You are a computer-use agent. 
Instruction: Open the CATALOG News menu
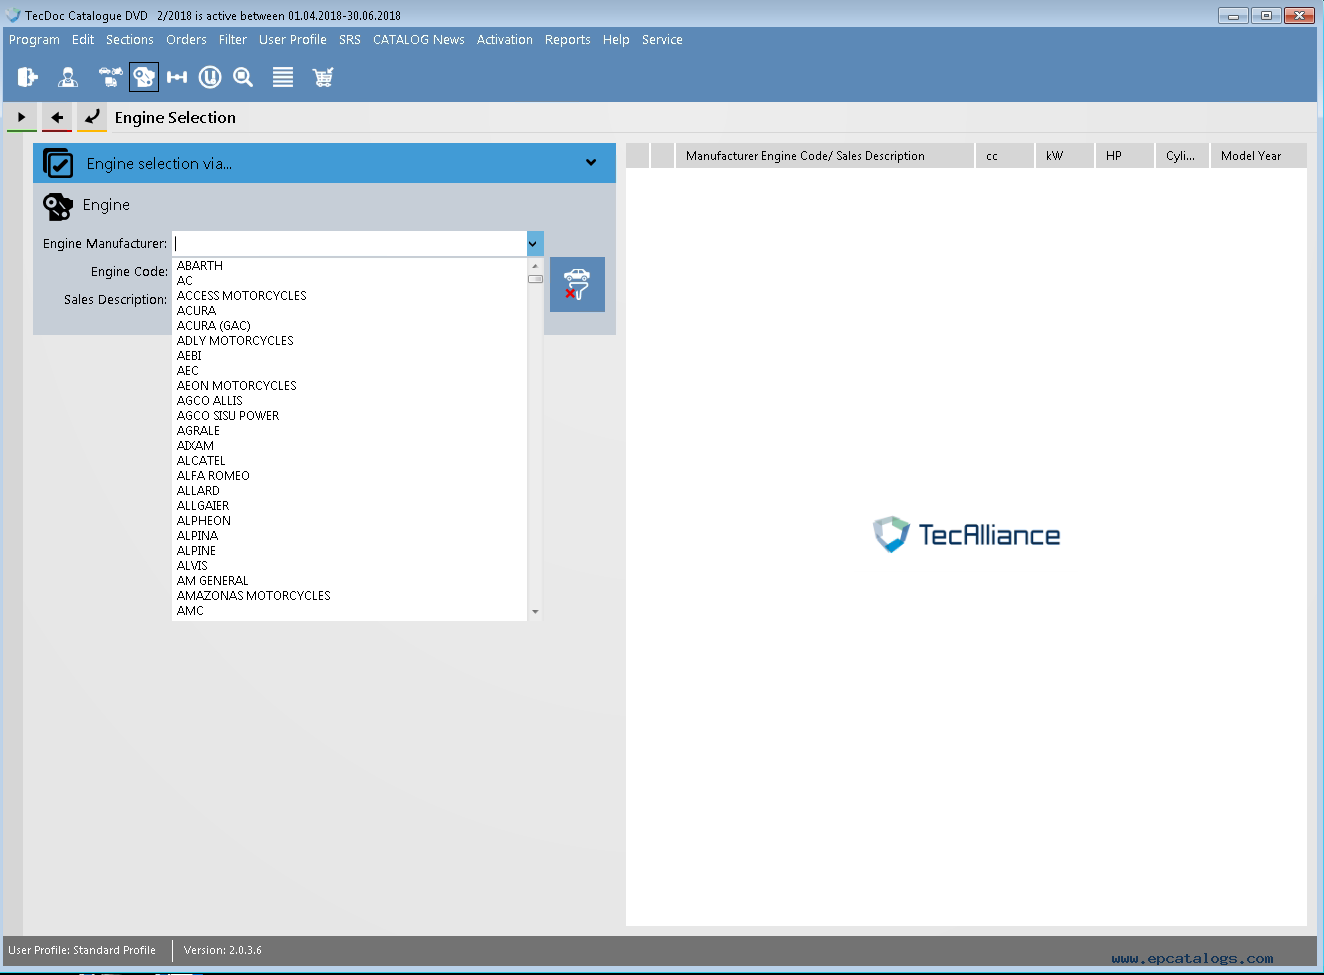[418, 40]
